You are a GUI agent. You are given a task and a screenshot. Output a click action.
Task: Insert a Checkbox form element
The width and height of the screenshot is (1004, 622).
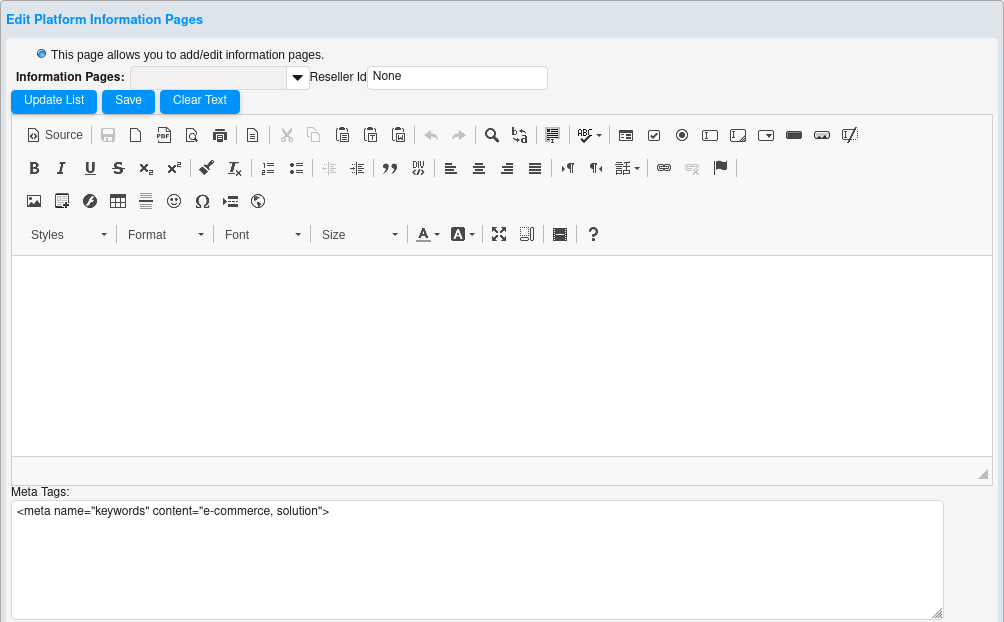pos(653,135)
